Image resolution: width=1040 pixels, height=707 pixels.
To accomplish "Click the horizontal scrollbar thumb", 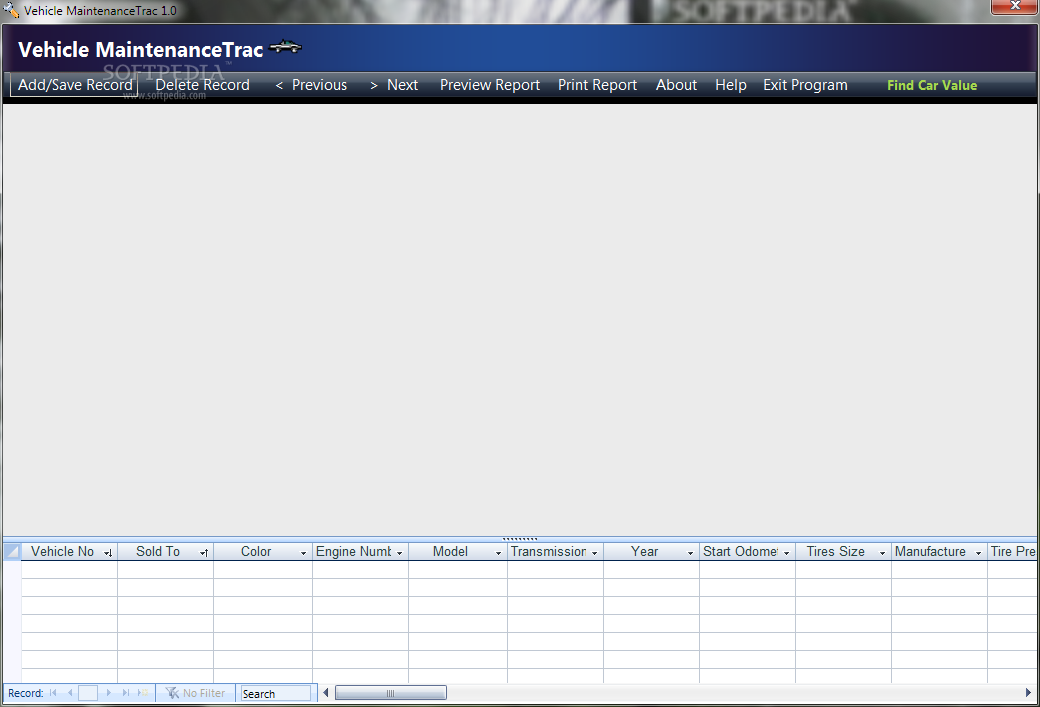I will 391,692.
